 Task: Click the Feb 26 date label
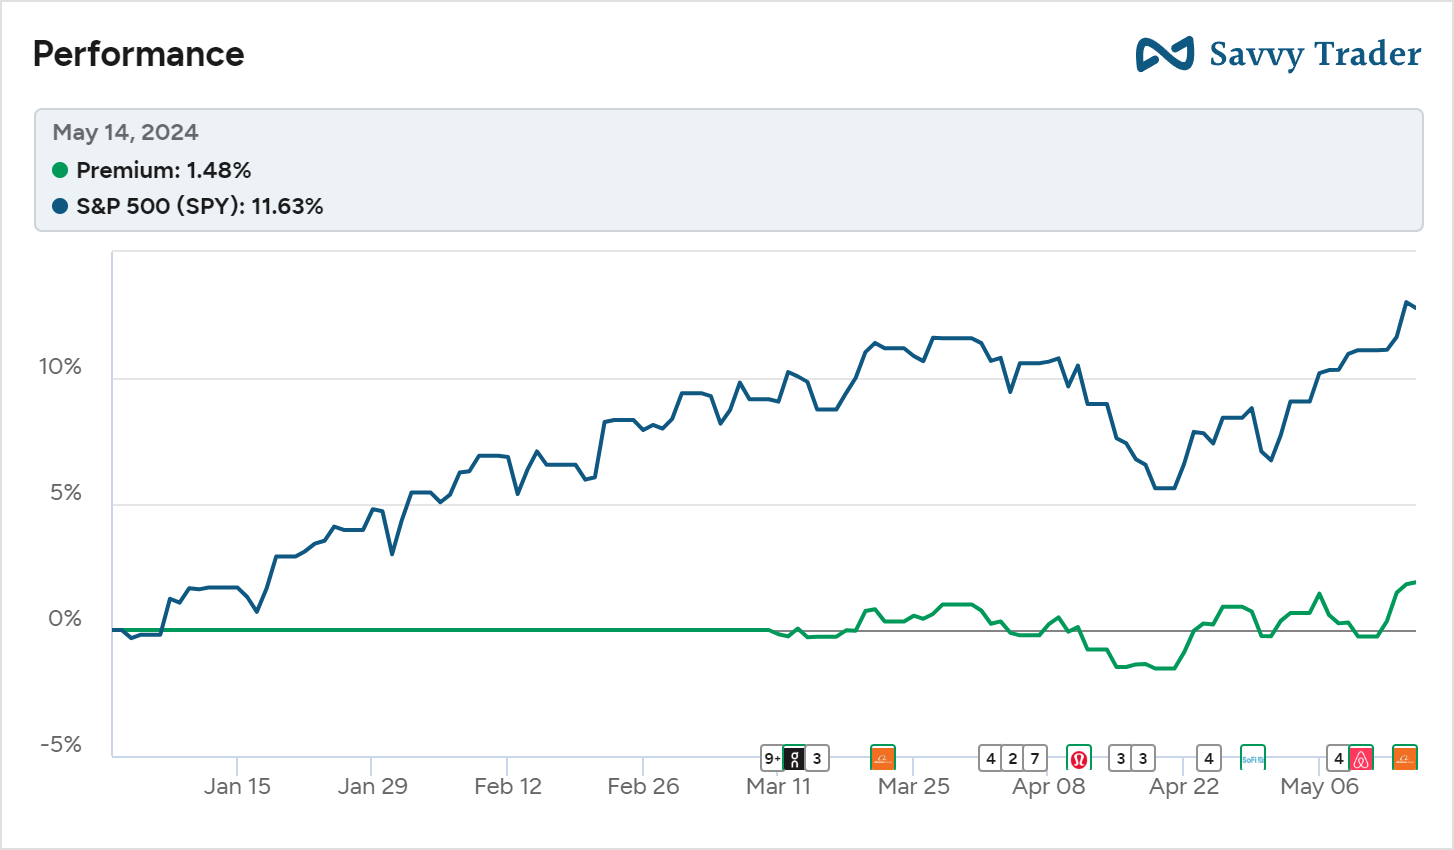tap(643, 786)
